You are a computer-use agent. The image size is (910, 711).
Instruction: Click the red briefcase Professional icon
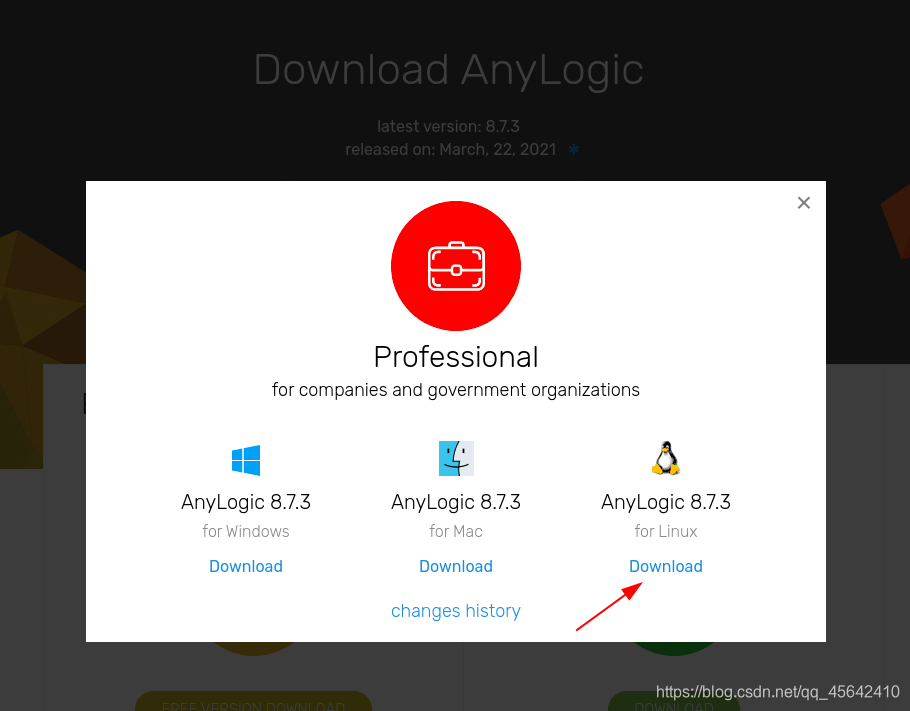456,266
